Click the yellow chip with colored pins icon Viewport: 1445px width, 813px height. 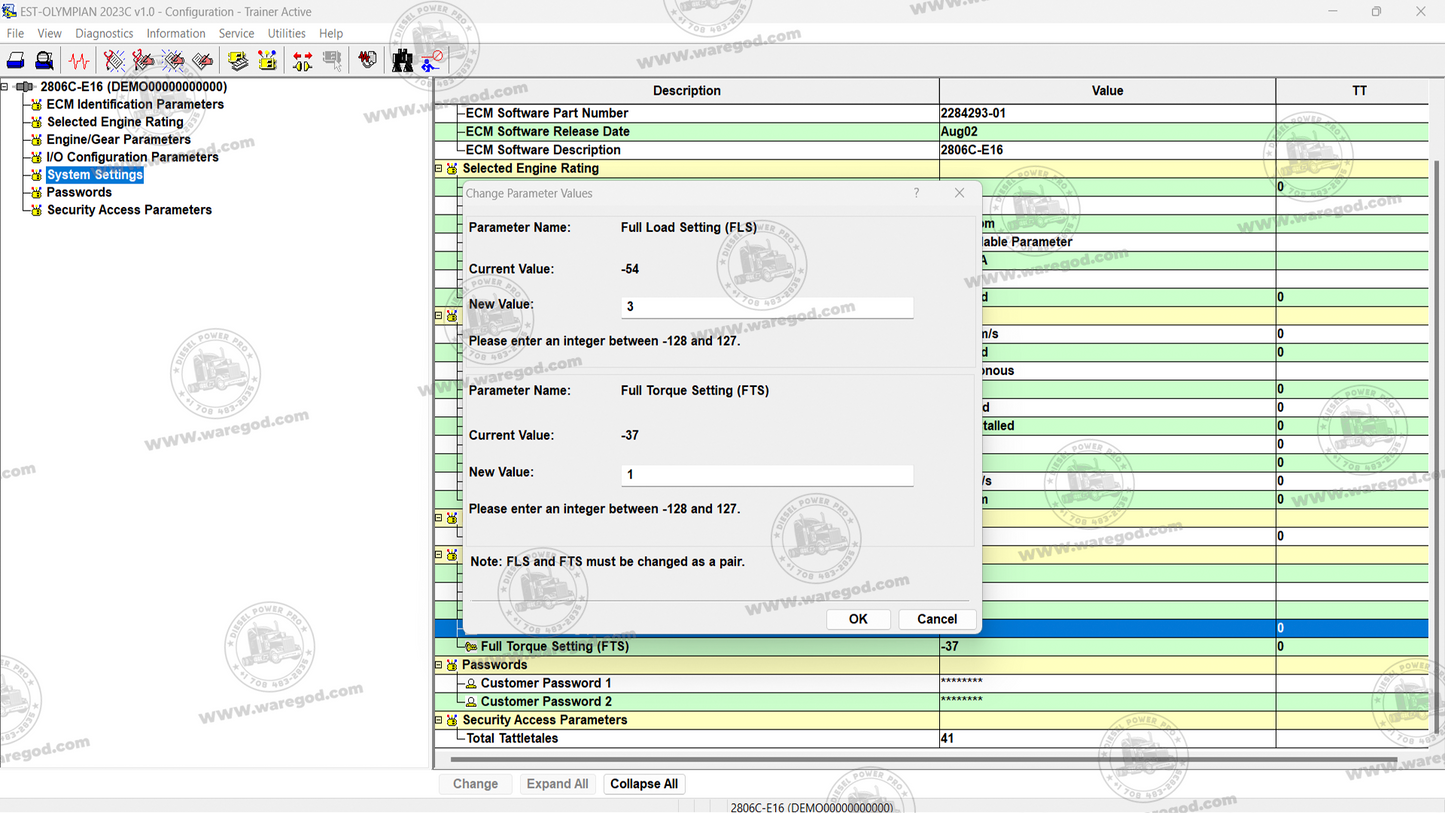(267, 61)
